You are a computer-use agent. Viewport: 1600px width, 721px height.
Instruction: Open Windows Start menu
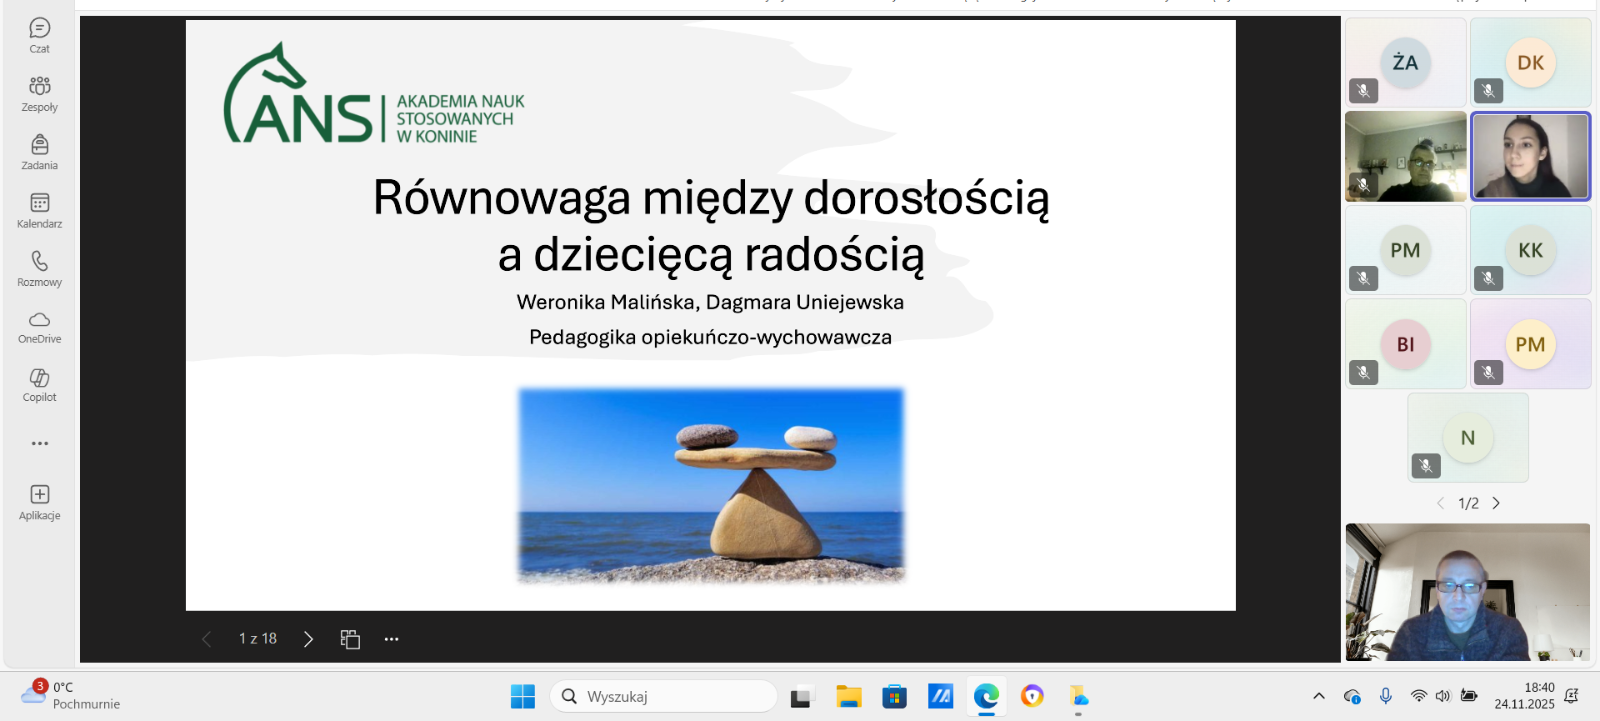coord(522,696)
